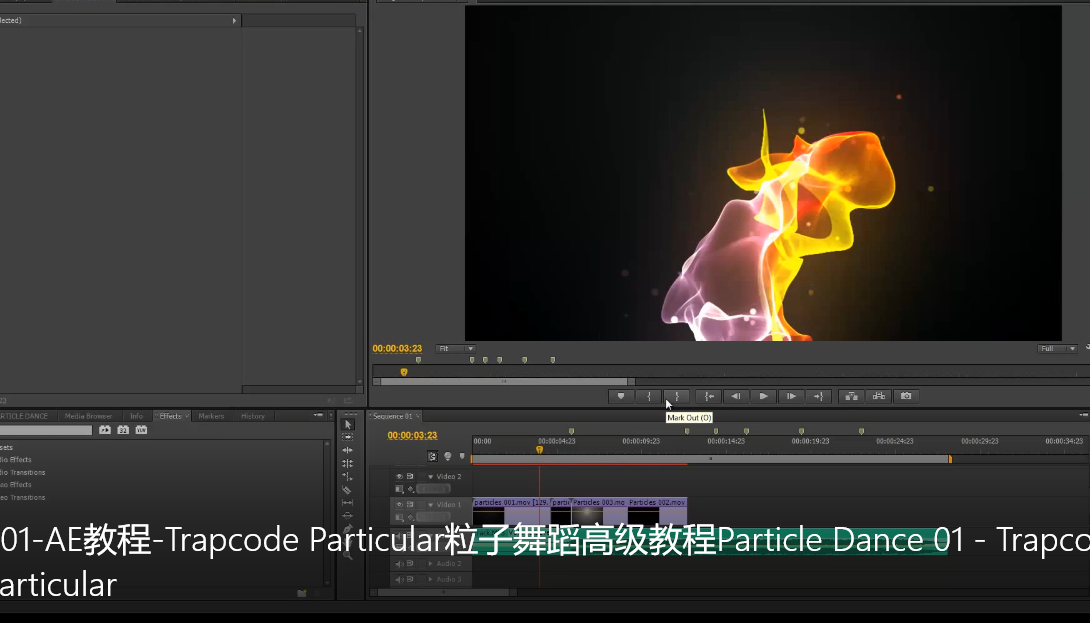Click program monitor timecode 00:00:03:23
This screenshot has width=1090, height=623.
click(x=397, y=348)
